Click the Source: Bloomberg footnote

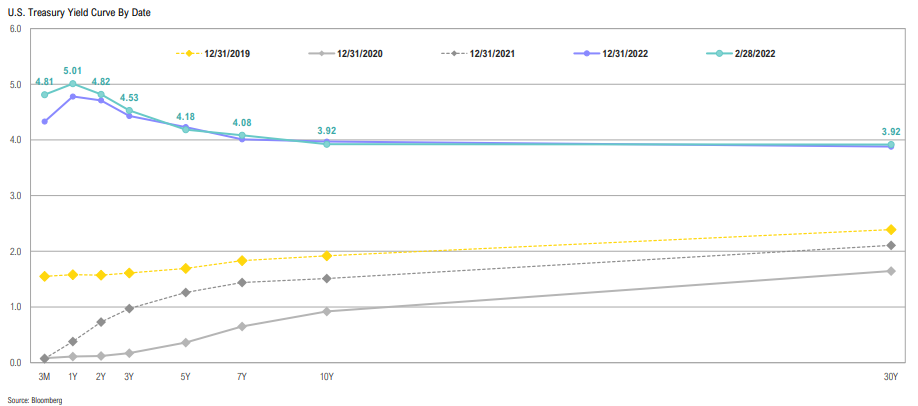pyautogui.click(x=35, y=399)
